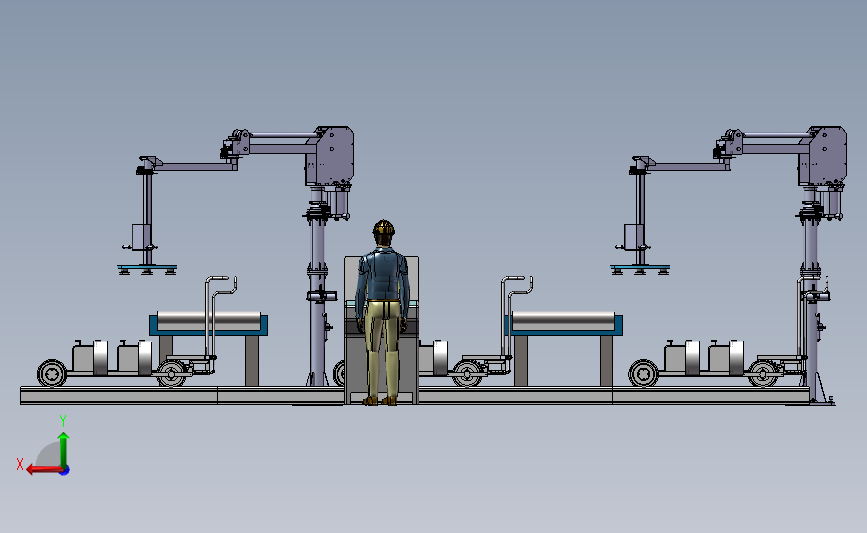The width and height of the screenshot is (867, 533).
Task: Select the left manipulator arm head box
Action: 330,156
